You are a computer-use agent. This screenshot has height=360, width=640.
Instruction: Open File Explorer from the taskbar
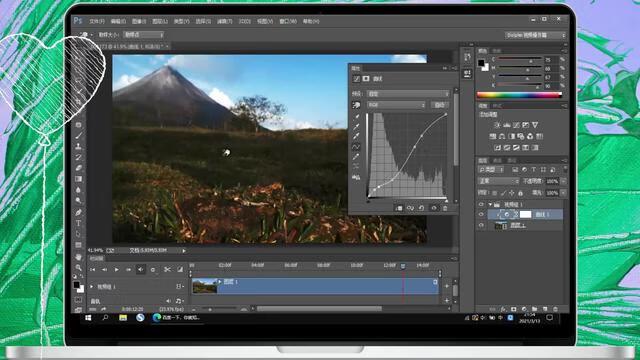coord(123,318)
